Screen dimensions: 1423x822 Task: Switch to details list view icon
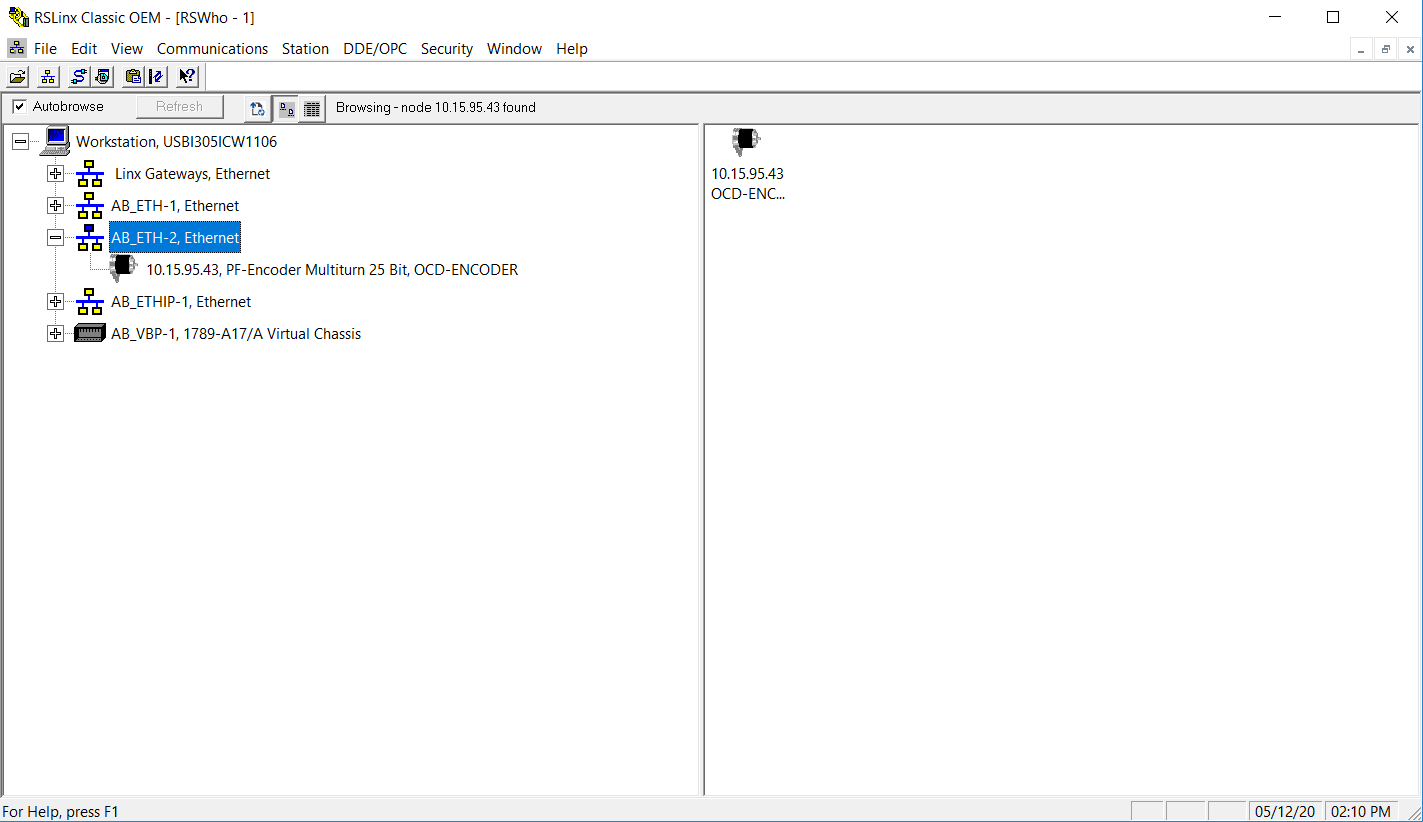[312, 109]
